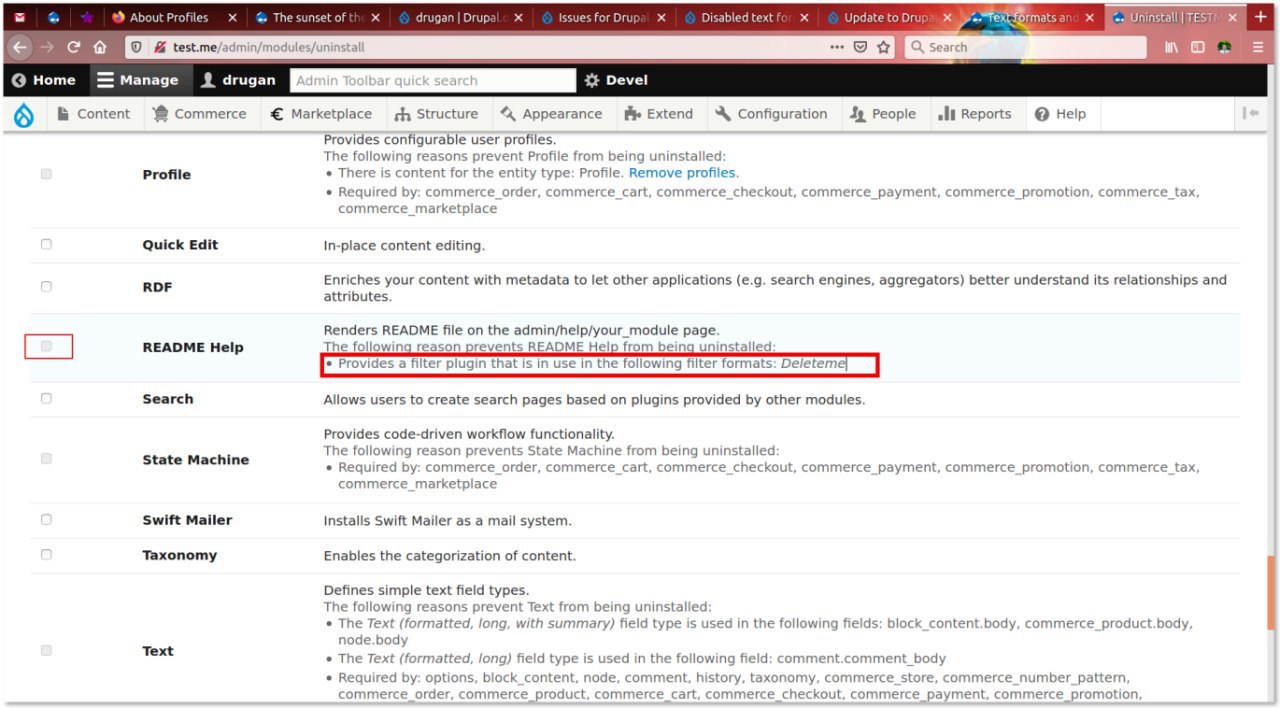Follow the Remove profiles link
This screenshot has height=708, width=1280.
click(x=682, y=173)
